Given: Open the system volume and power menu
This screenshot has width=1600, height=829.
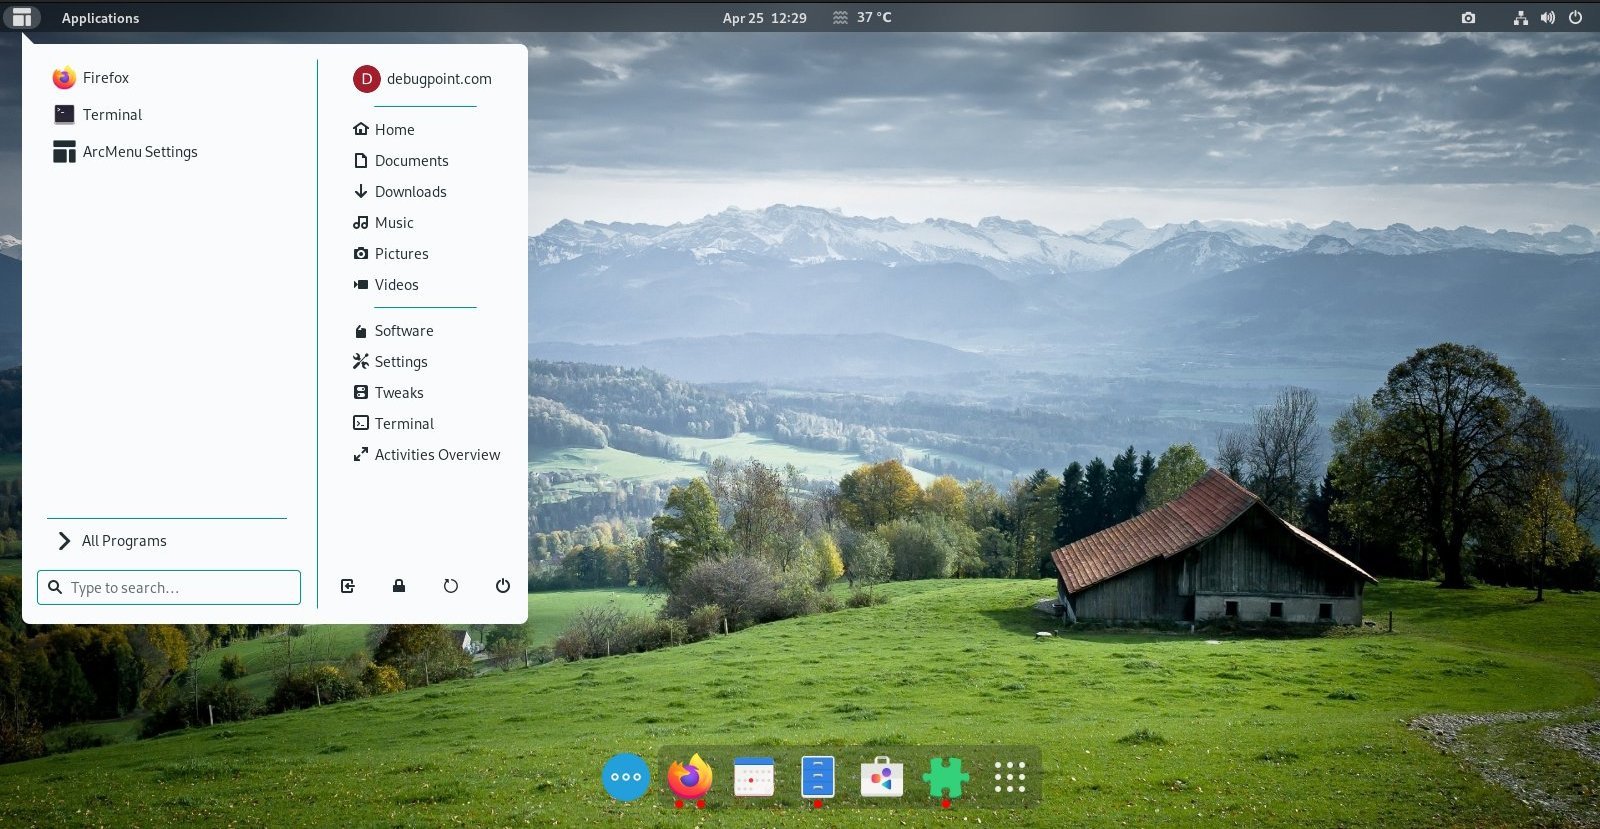Looking at the screenshot, I should click(x=1548, y=18).
